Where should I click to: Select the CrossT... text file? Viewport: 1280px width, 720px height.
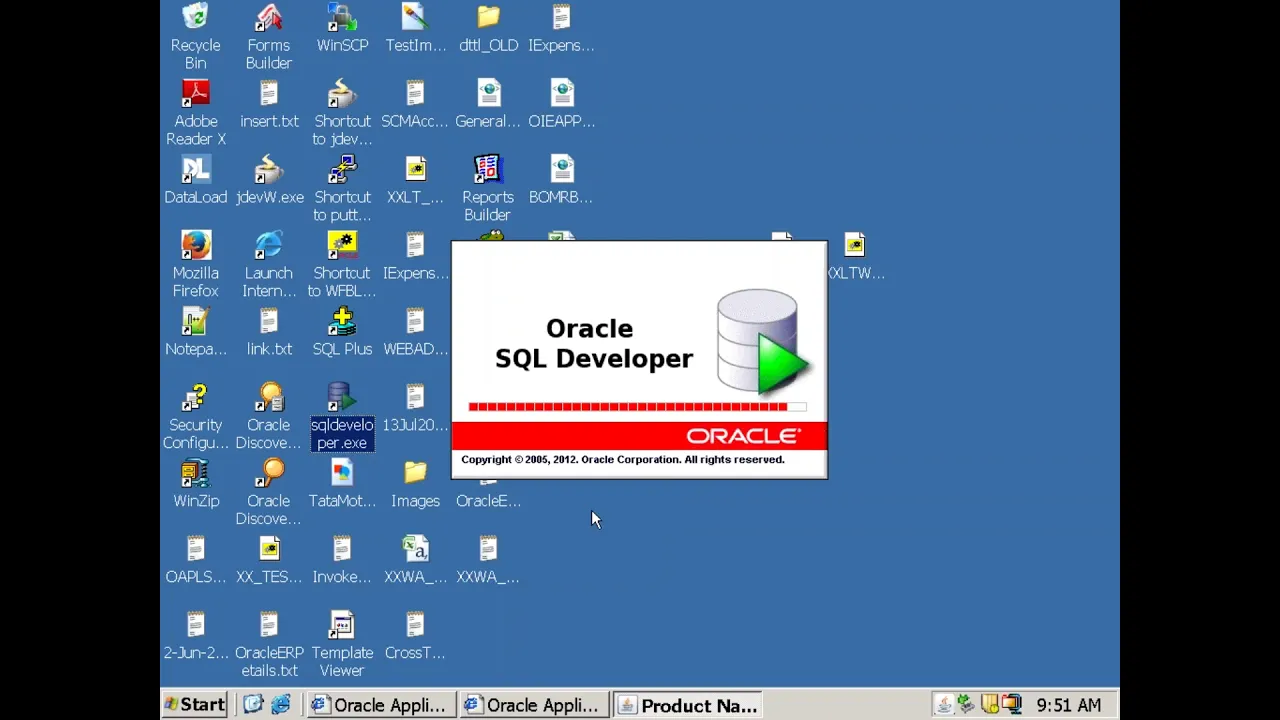tap(415, 636)
